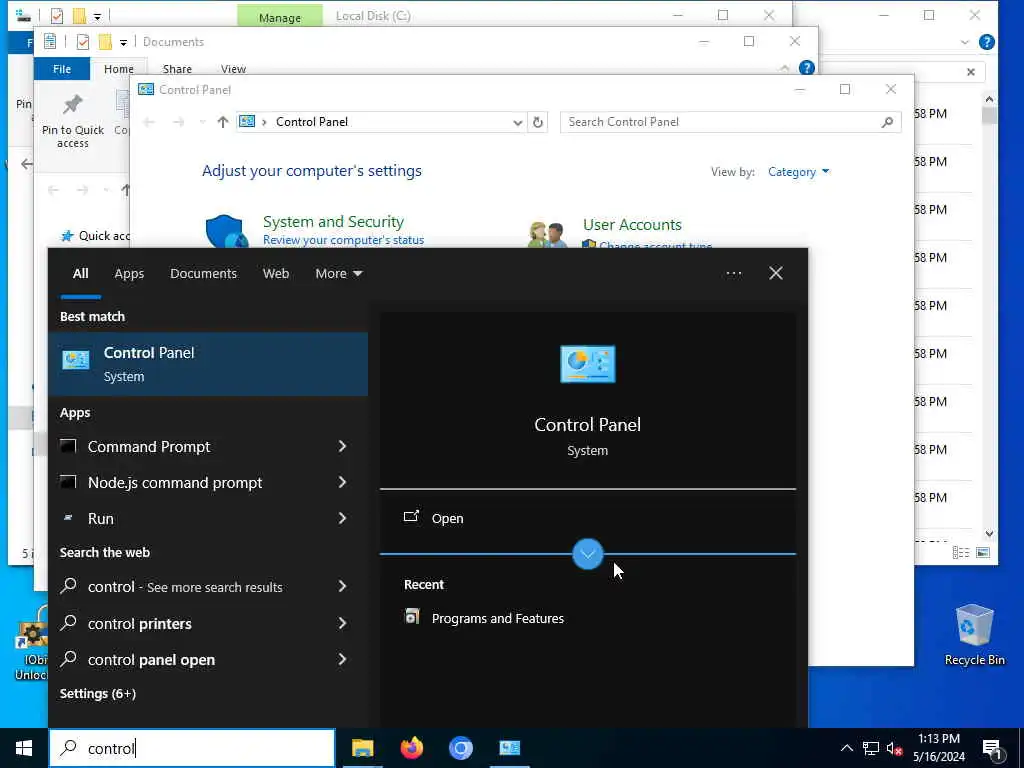
Task: Open the View by Category dropdown
Action: coord(798,172)
